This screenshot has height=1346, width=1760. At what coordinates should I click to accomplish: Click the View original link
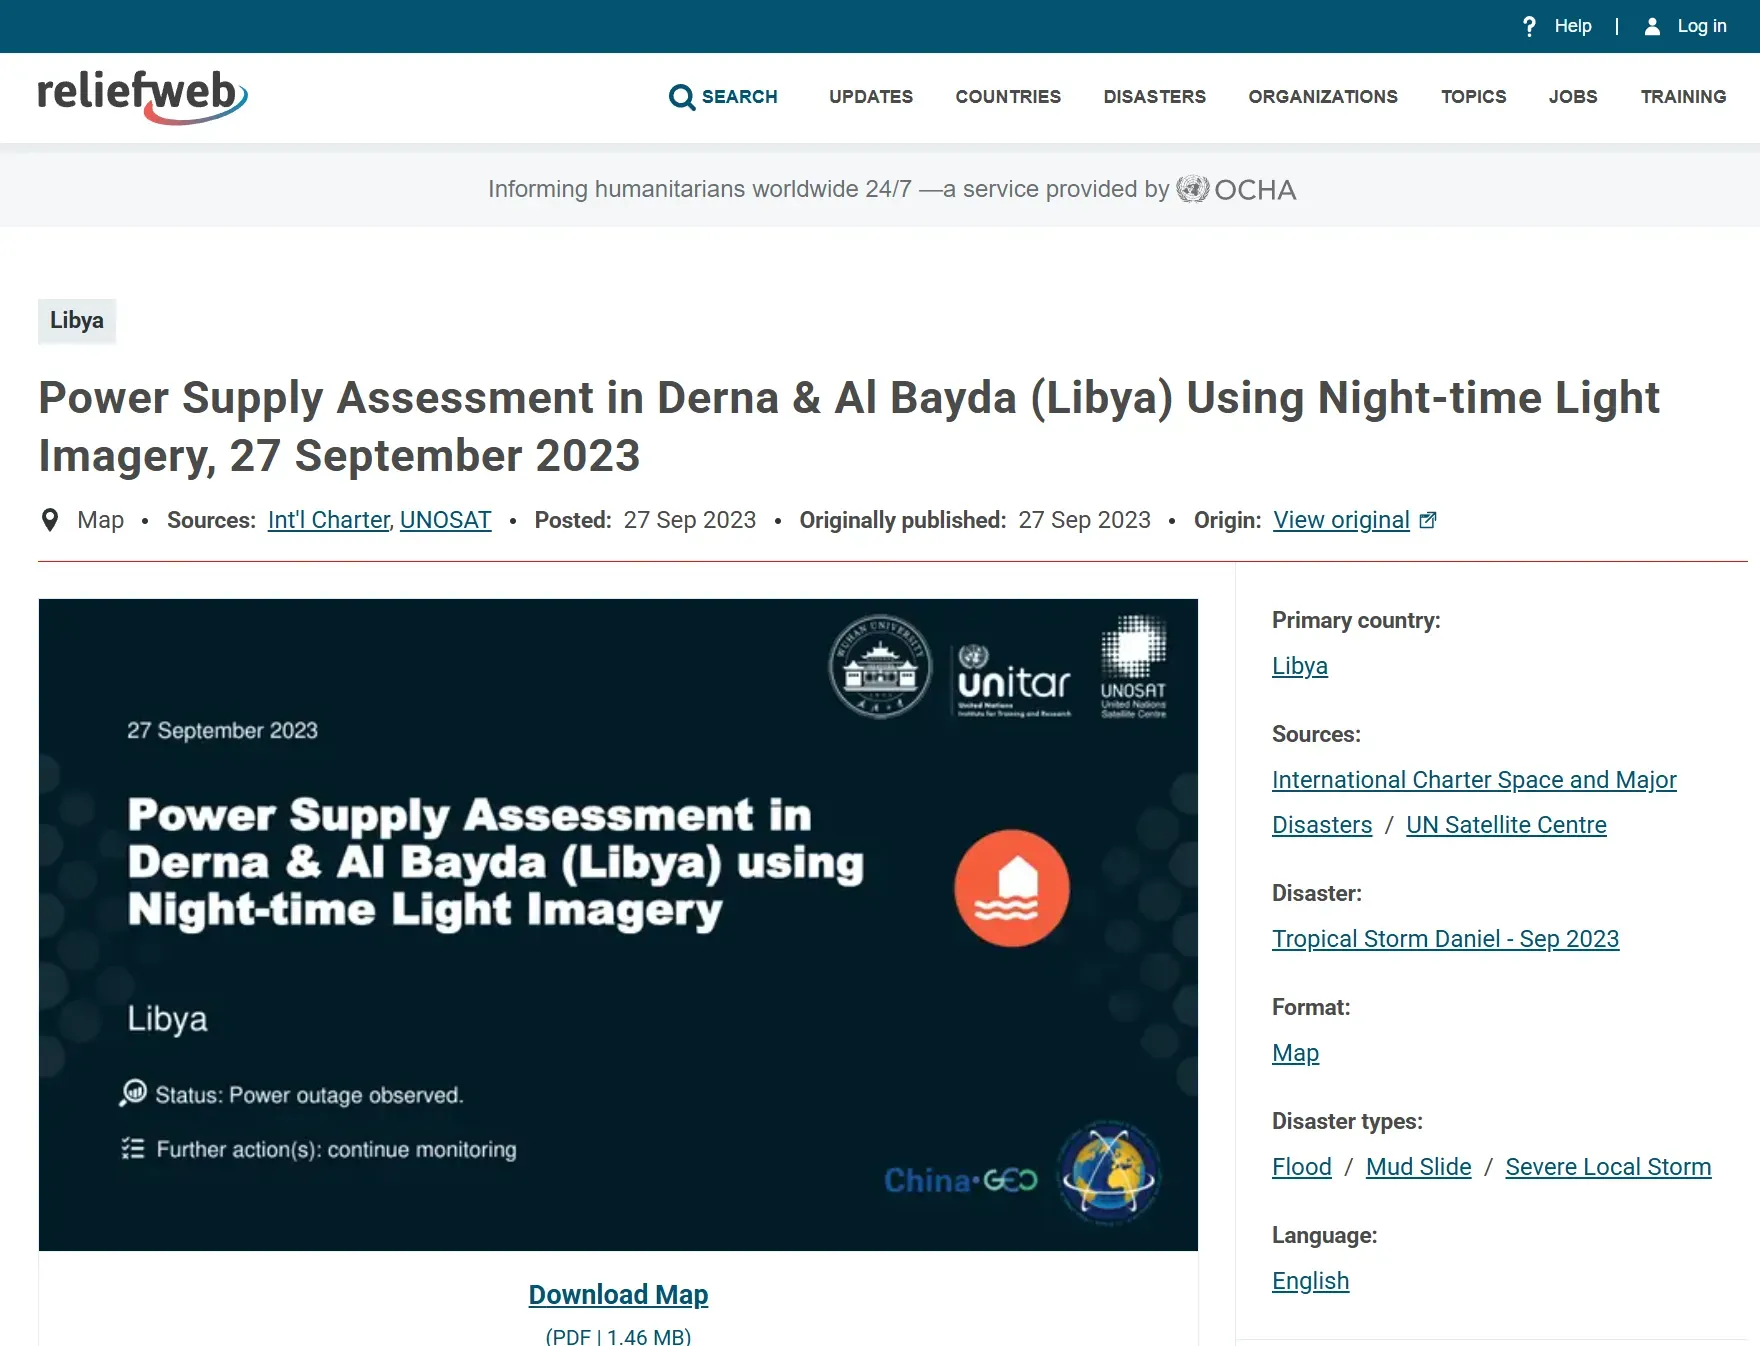[1341, 520]
